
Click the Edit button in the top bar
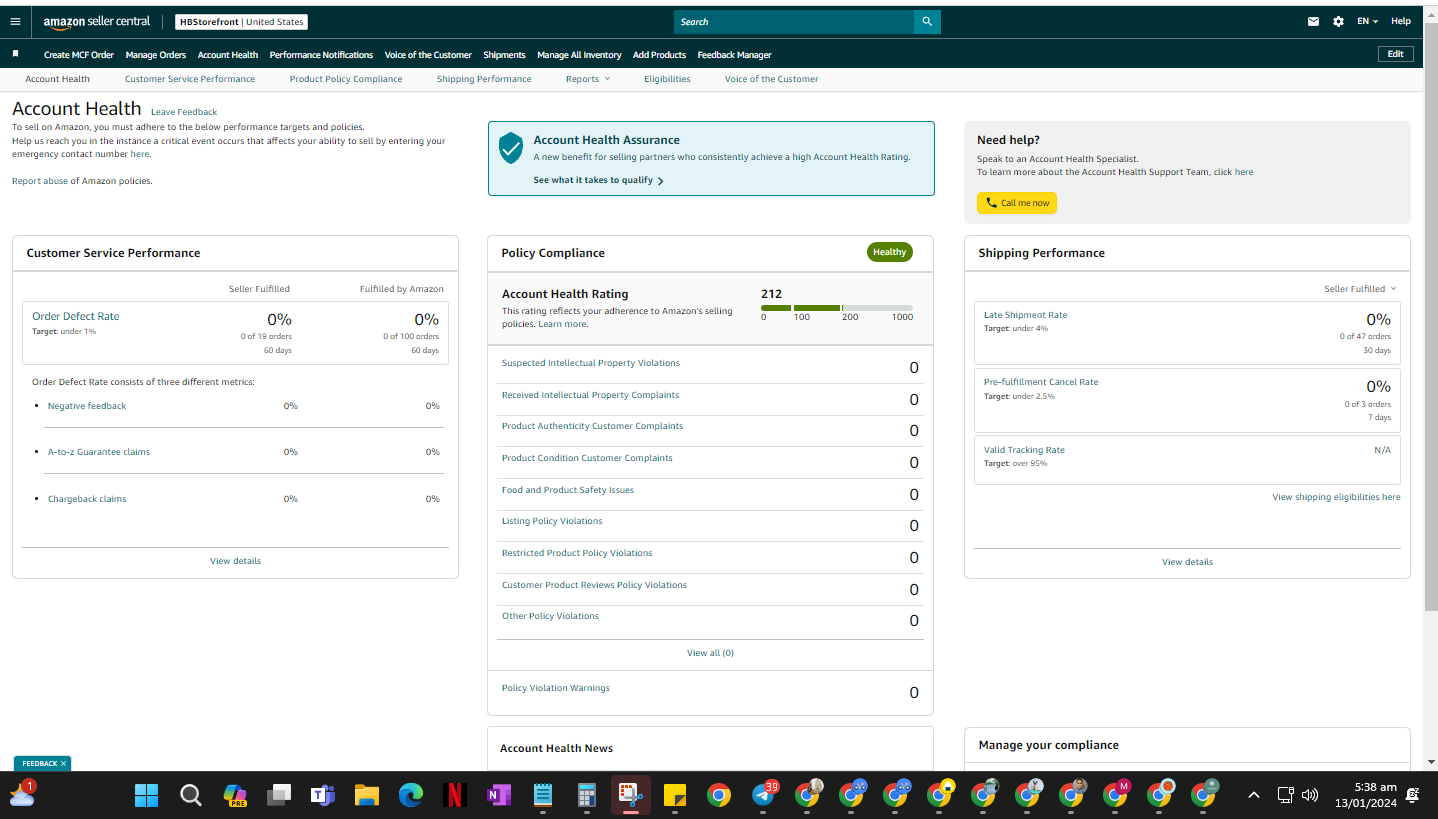(1395, 54)
